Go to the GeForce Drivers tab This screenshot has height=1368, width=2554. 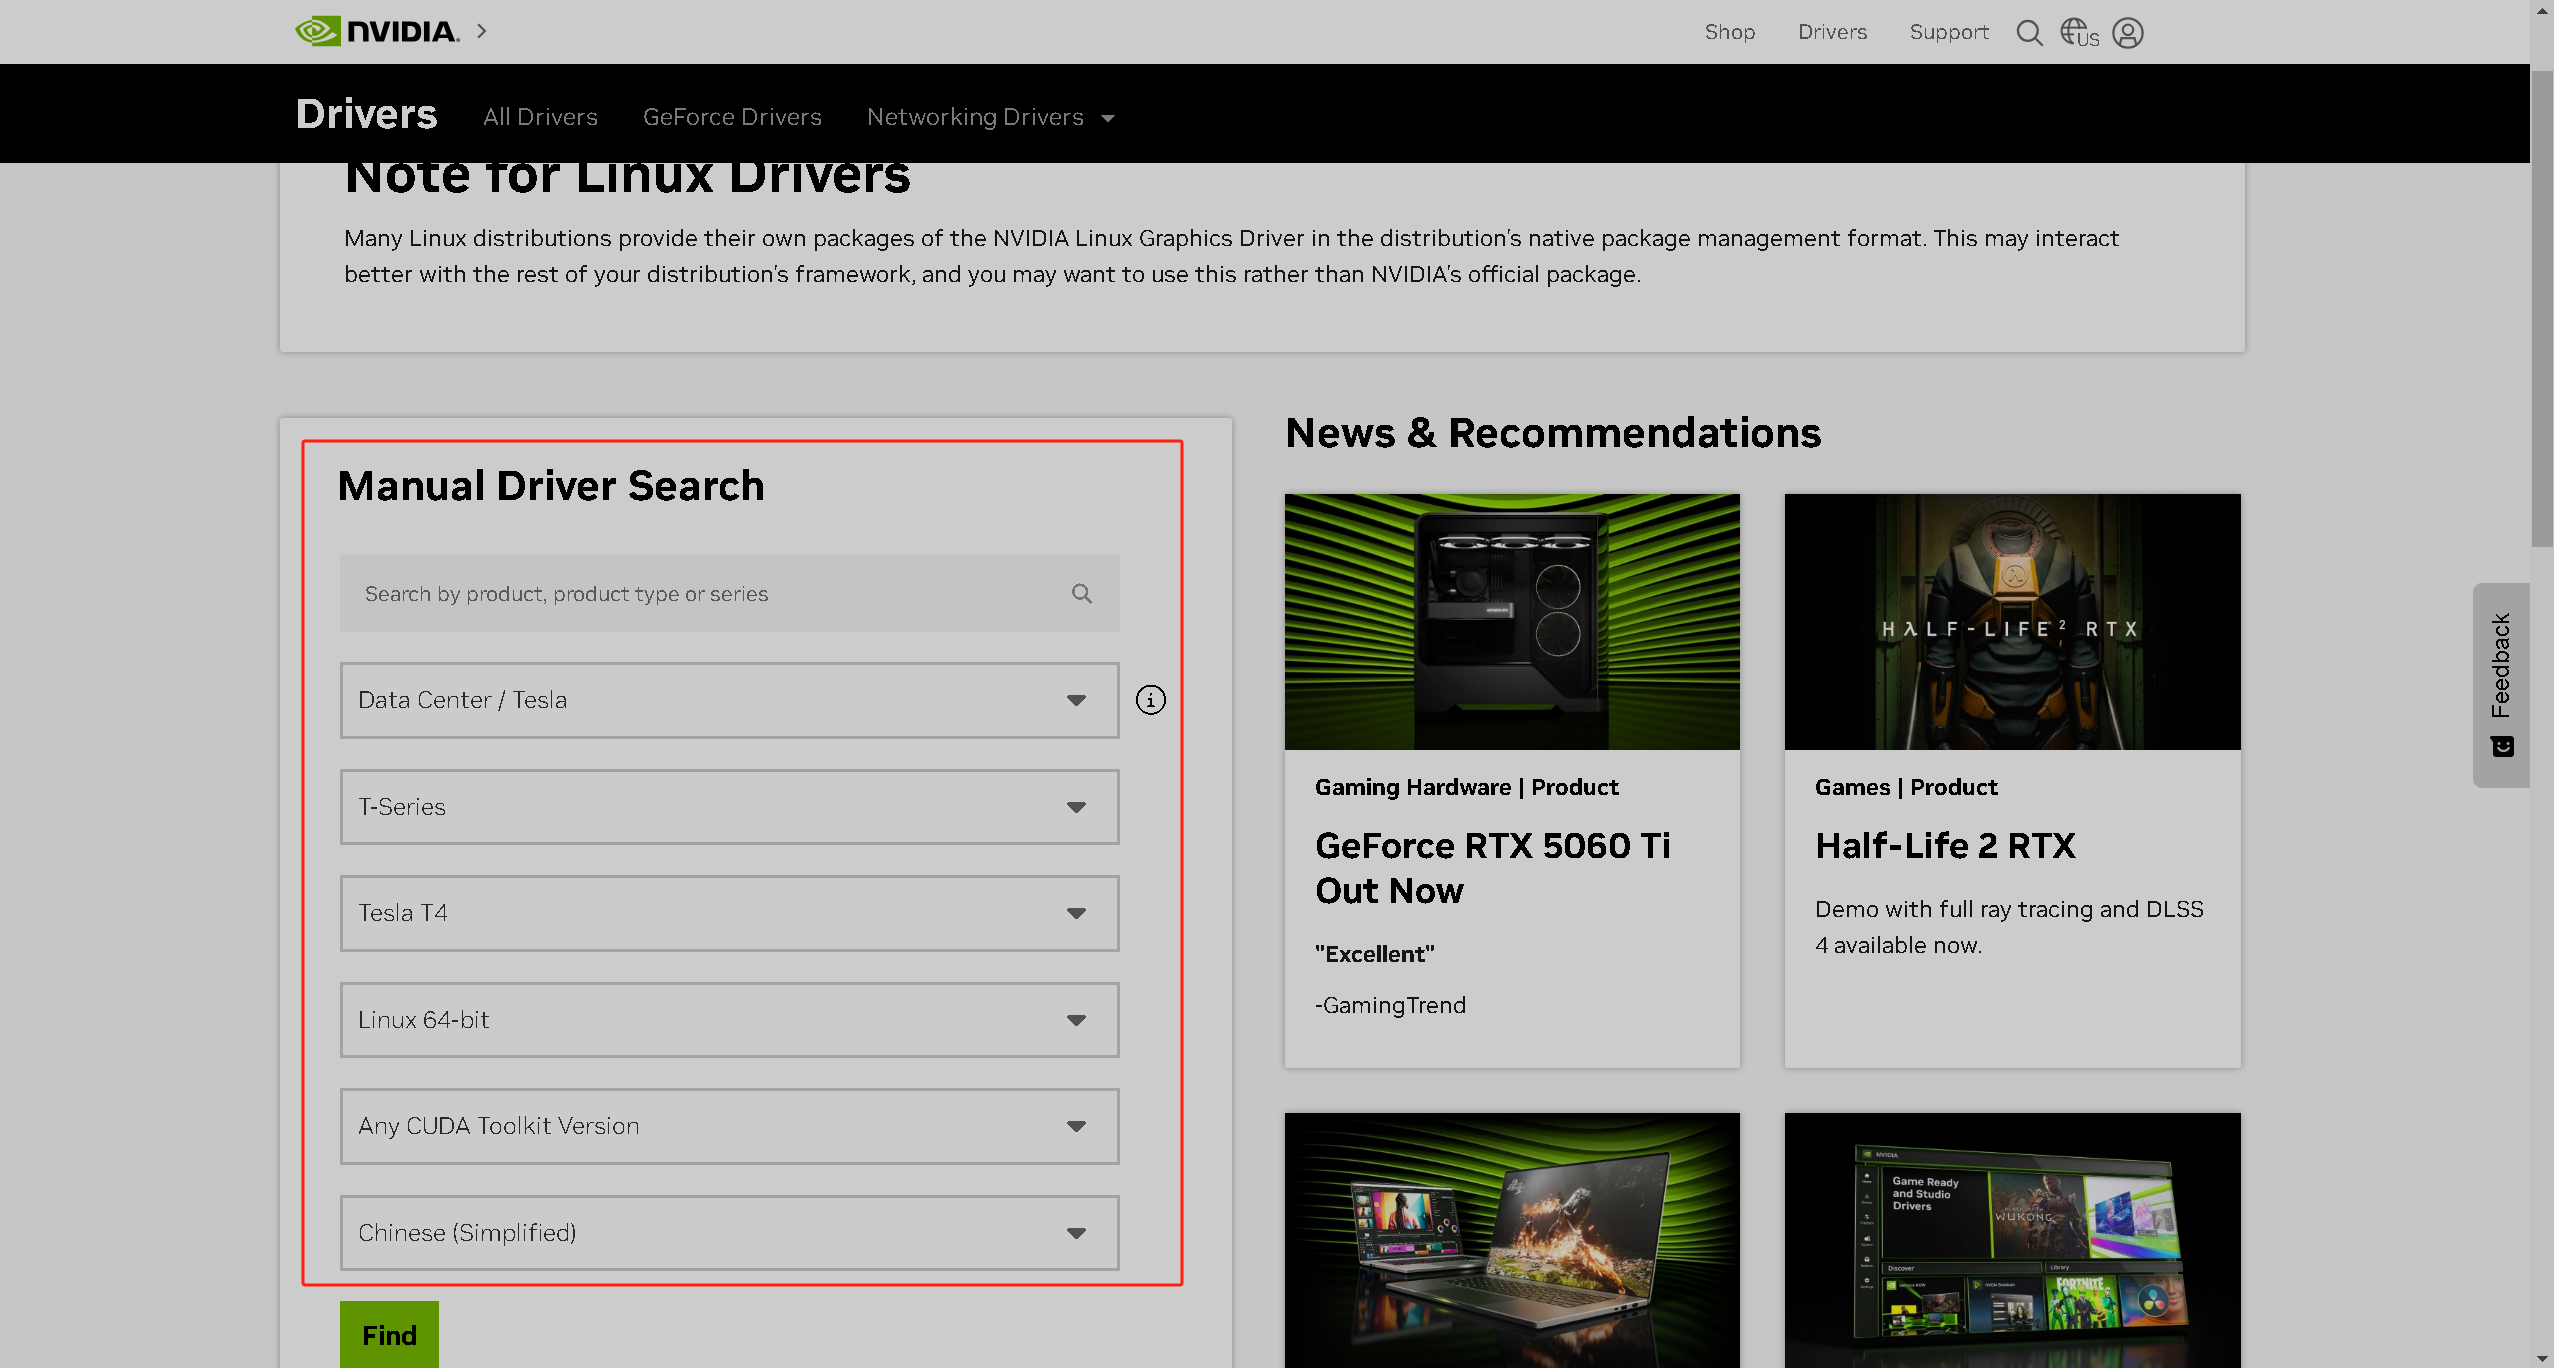click(x=732, y=117)
